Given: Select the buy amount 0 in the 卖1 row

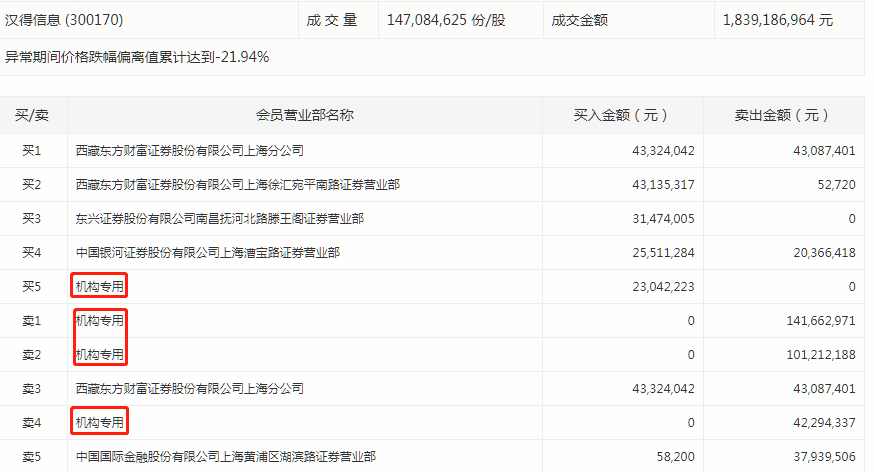Looking at the screenshot, I should coord(691,320).
